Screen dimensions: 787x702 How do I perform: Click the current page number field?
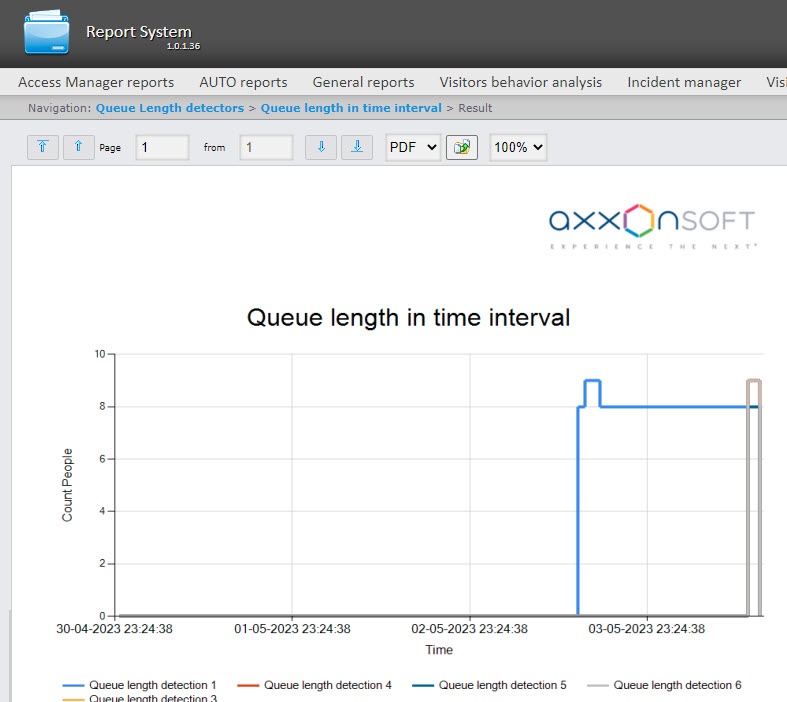[x=162, y=147]
